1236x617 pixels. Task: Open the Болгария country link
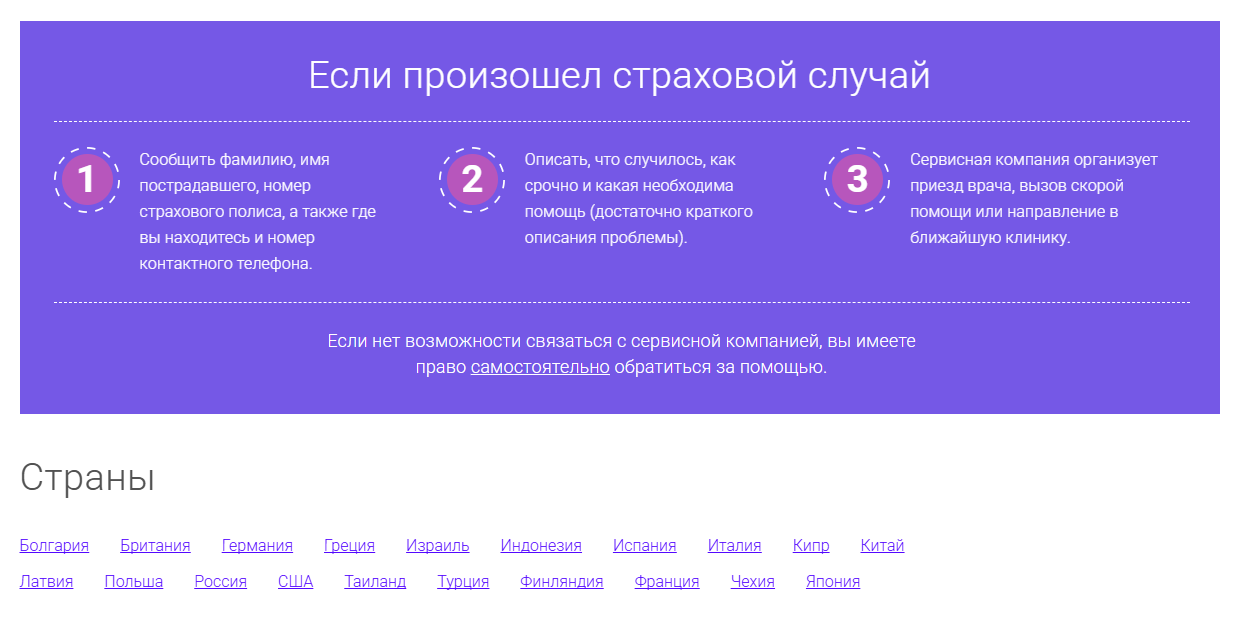(x=54, y=545)
